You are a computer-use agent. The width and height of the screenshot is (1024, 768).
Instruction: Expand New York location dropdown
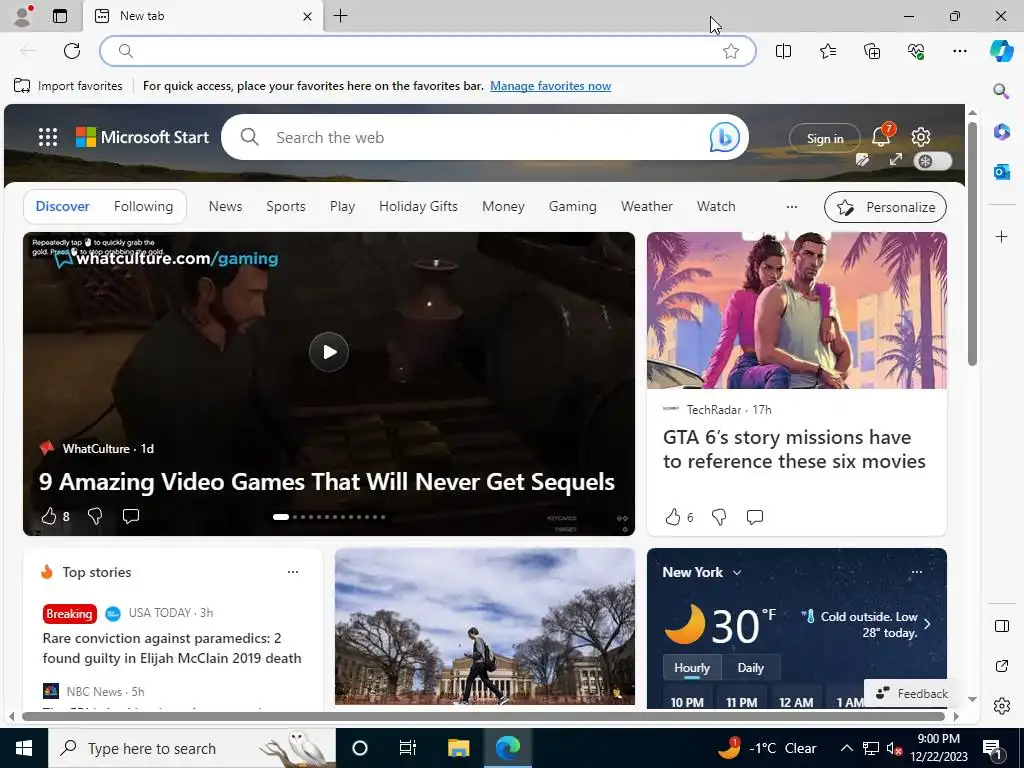click(x=737, y=572)
